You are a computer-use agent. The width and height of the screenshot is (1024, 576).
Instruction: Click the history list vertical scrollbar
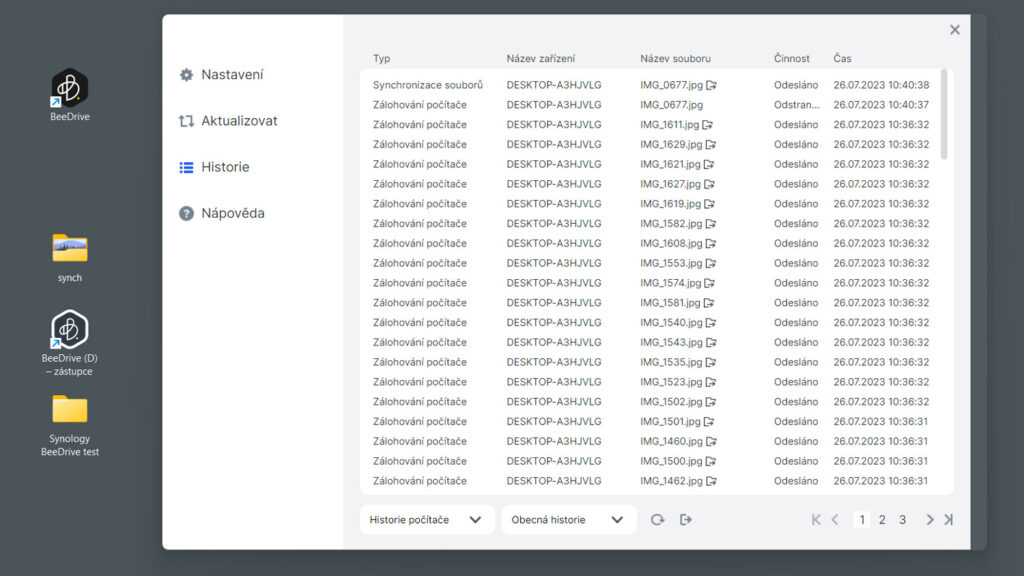pos(944,115)
